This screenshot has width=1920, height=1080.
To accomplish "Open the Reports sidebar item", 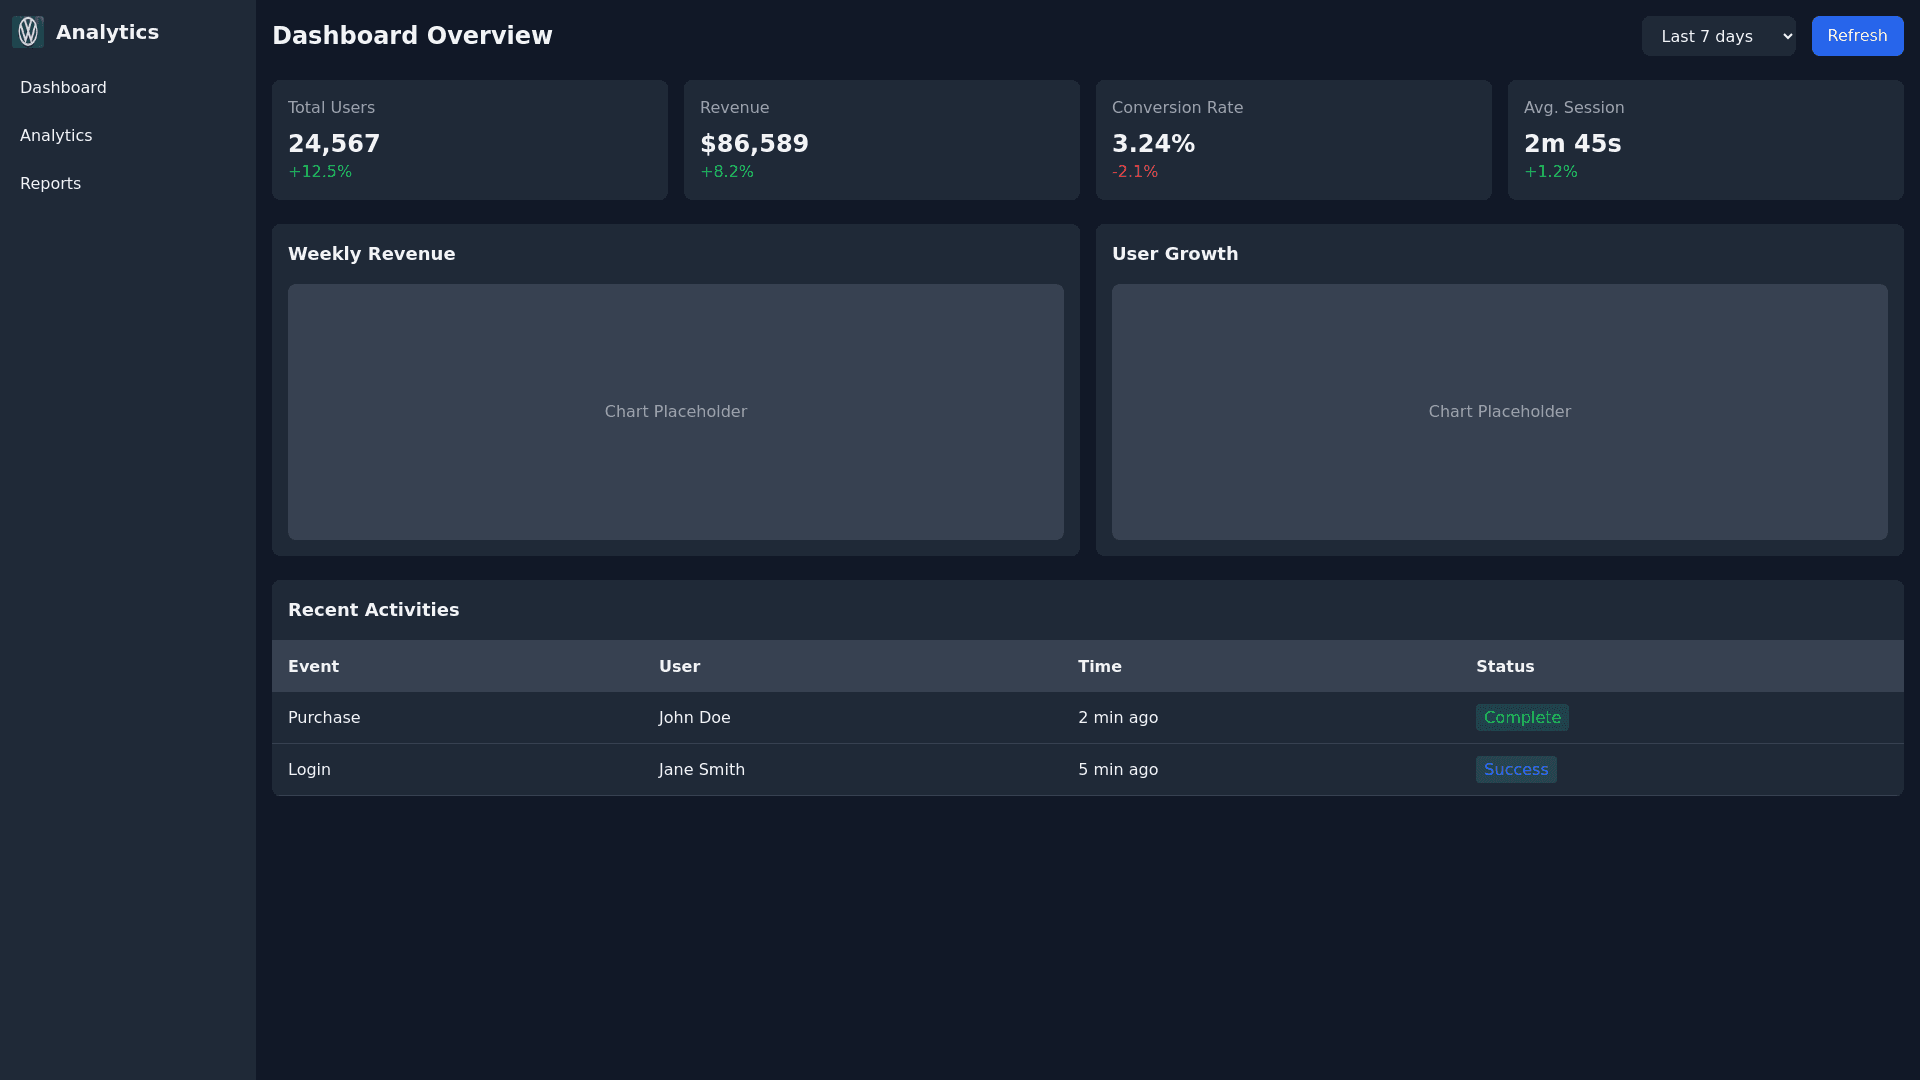I will point(50,184).
